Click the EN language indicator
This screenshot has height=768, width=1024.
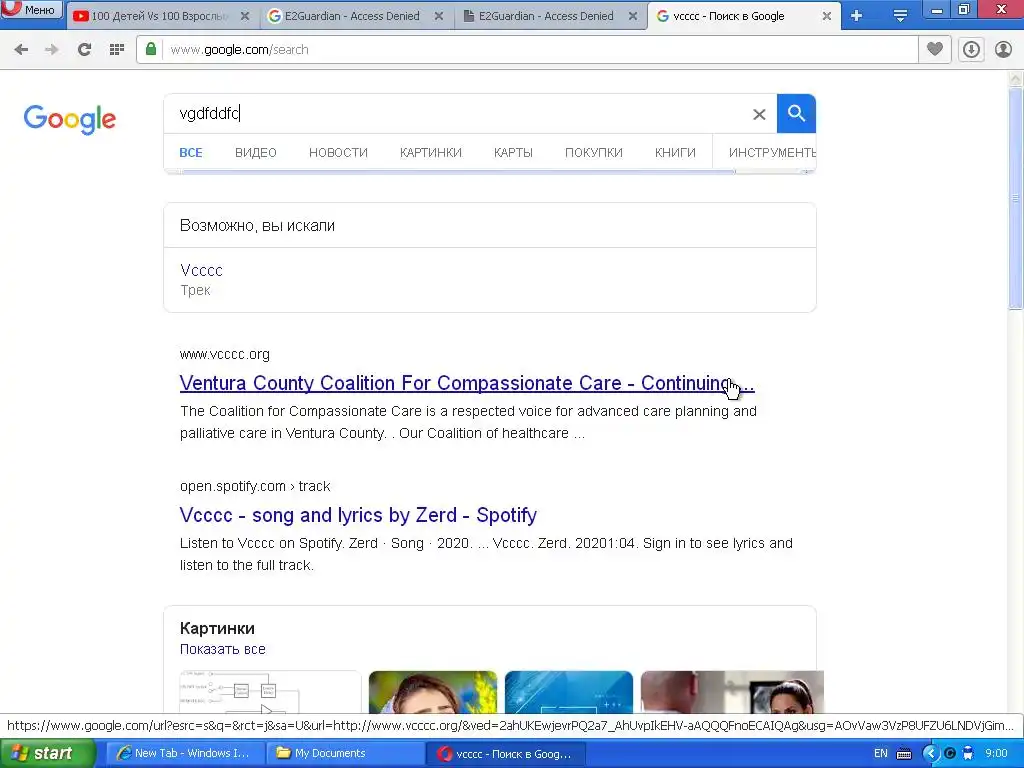point(880,754)
